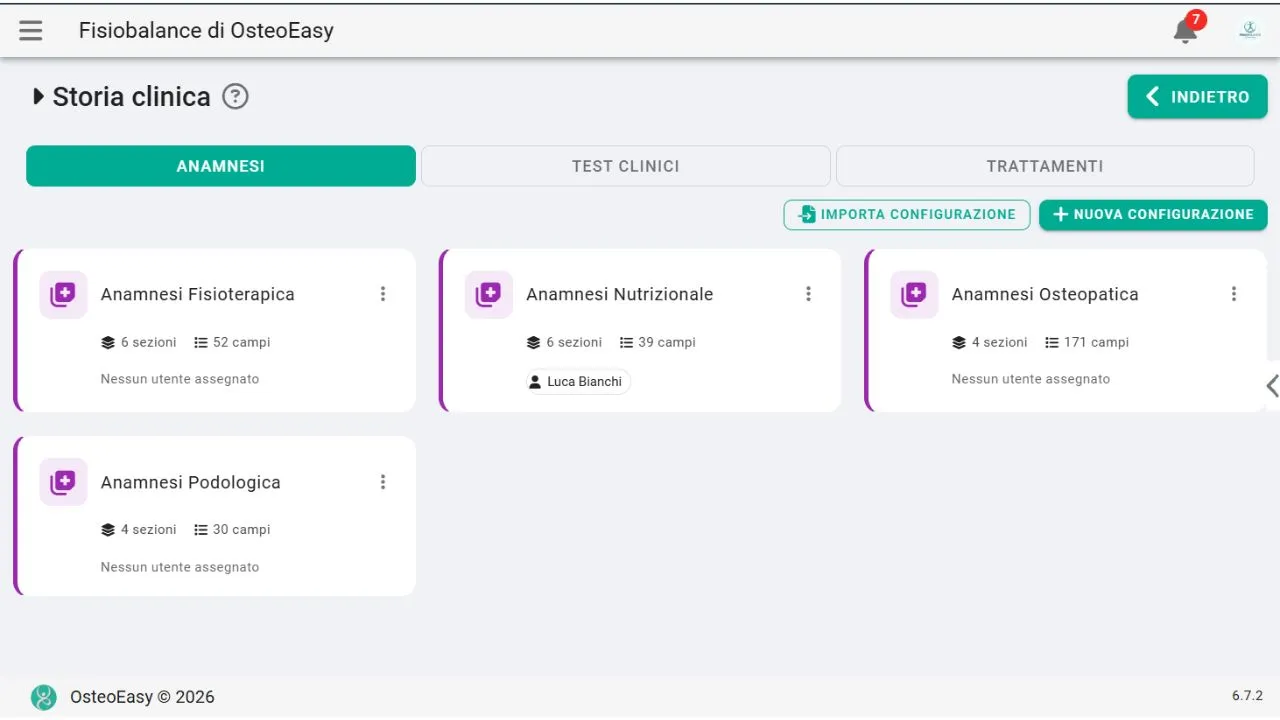
Task: Click the Fisiobalance di OsteoEasy header title
Action: (x=206, y=31)
